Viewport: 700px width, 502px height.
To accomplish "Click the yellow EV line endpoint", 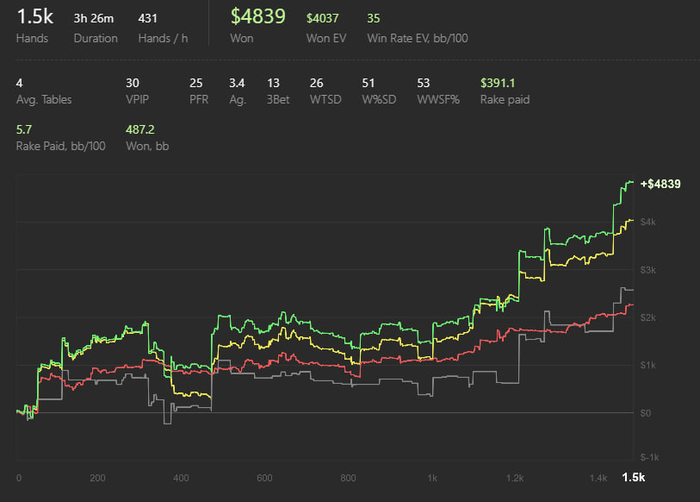I will 633,220.
